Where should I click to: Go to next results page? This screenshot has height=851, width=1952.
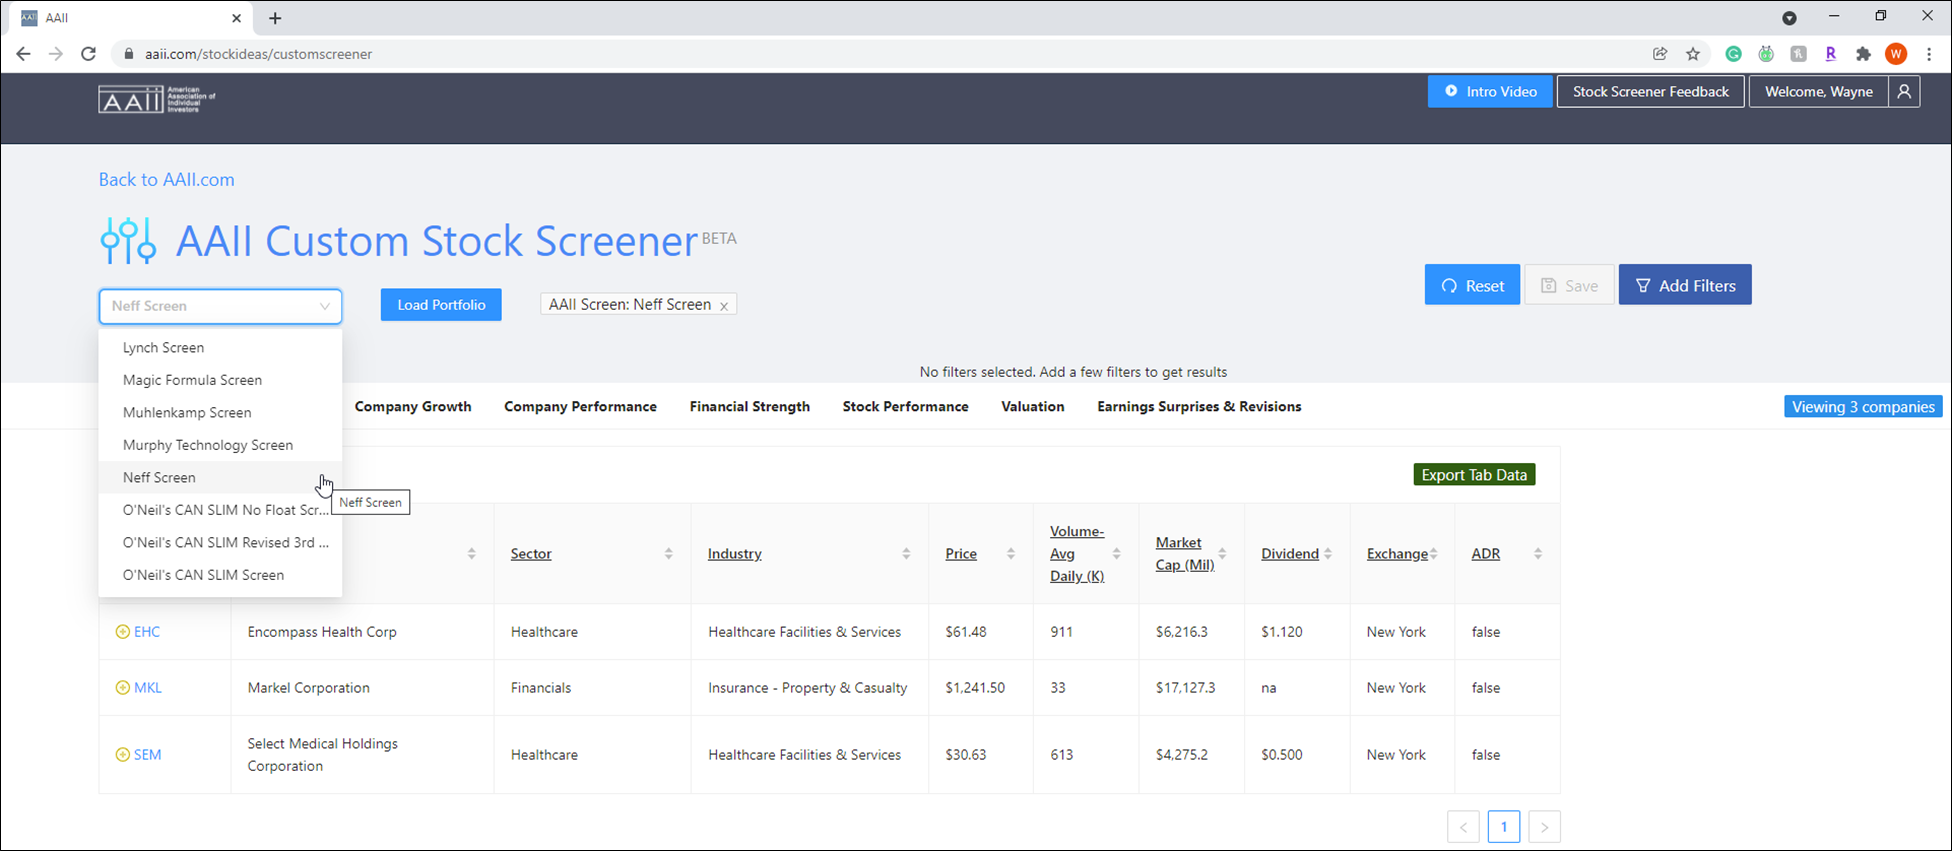pyautogui.click(x=1545, y=827)
